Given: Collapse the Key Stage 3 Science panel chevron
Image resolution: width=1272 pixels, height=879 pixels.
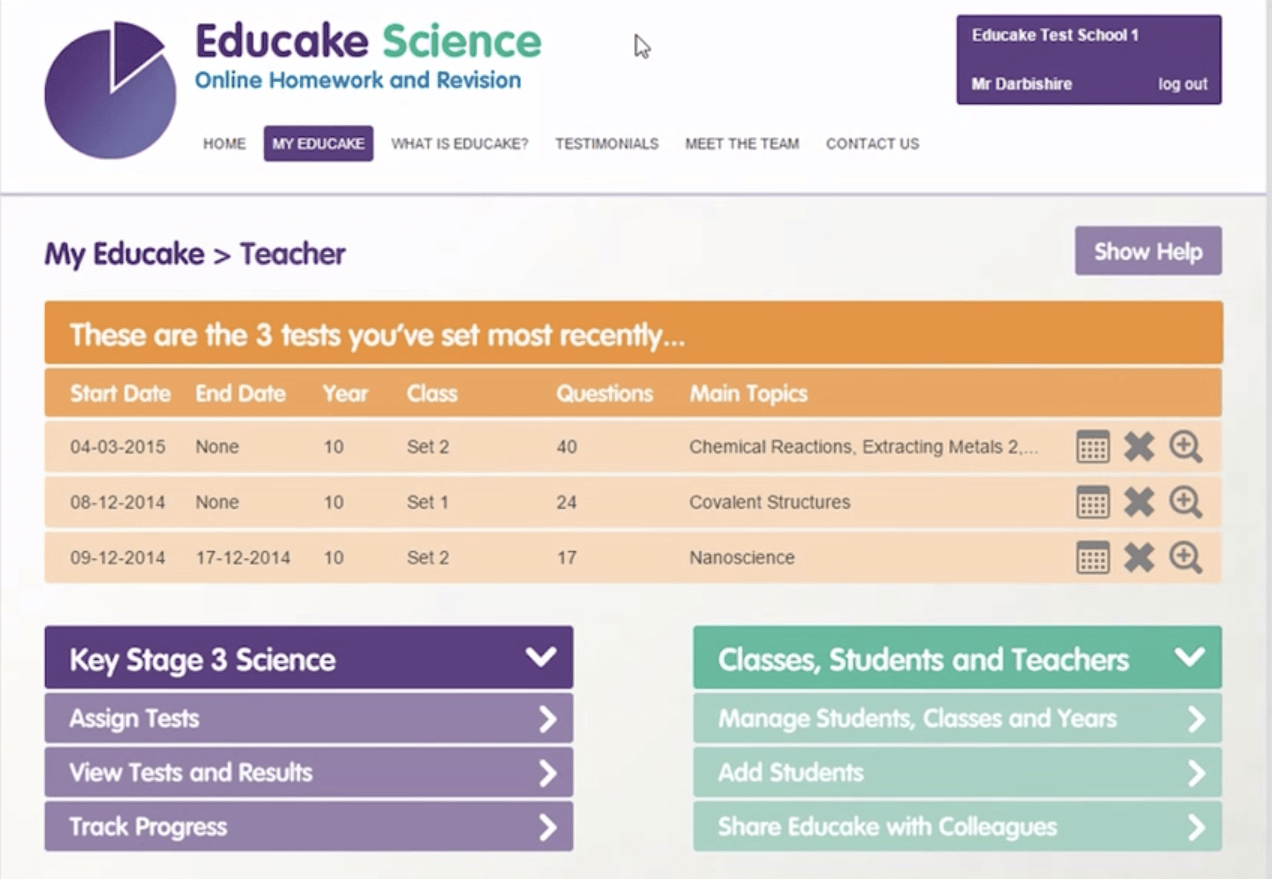Looking at the screenshot, I should pyautogui.click(x=541, y=659).
